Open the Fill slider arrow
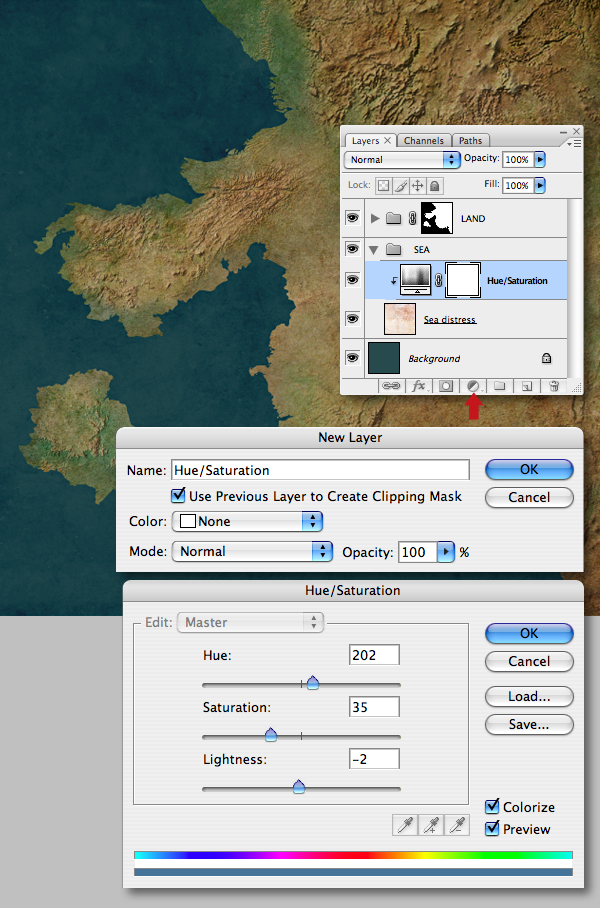This screenshot has width=600, height=908. [x=540, y=185]
